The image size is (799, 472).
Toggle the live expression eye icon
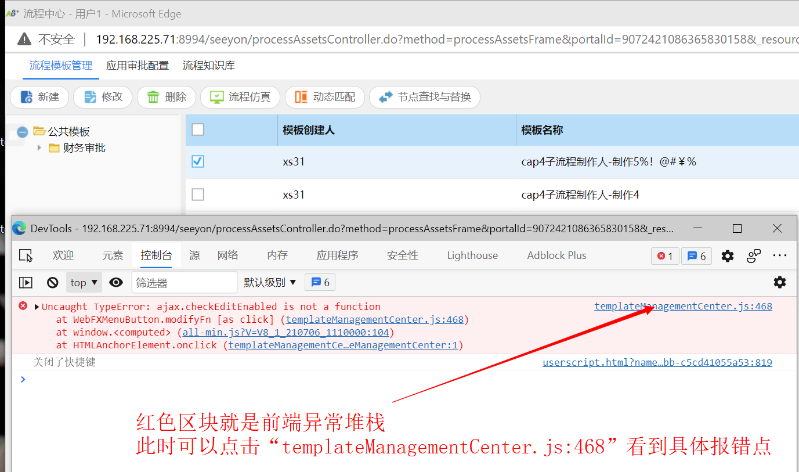(x=116, y=282)
